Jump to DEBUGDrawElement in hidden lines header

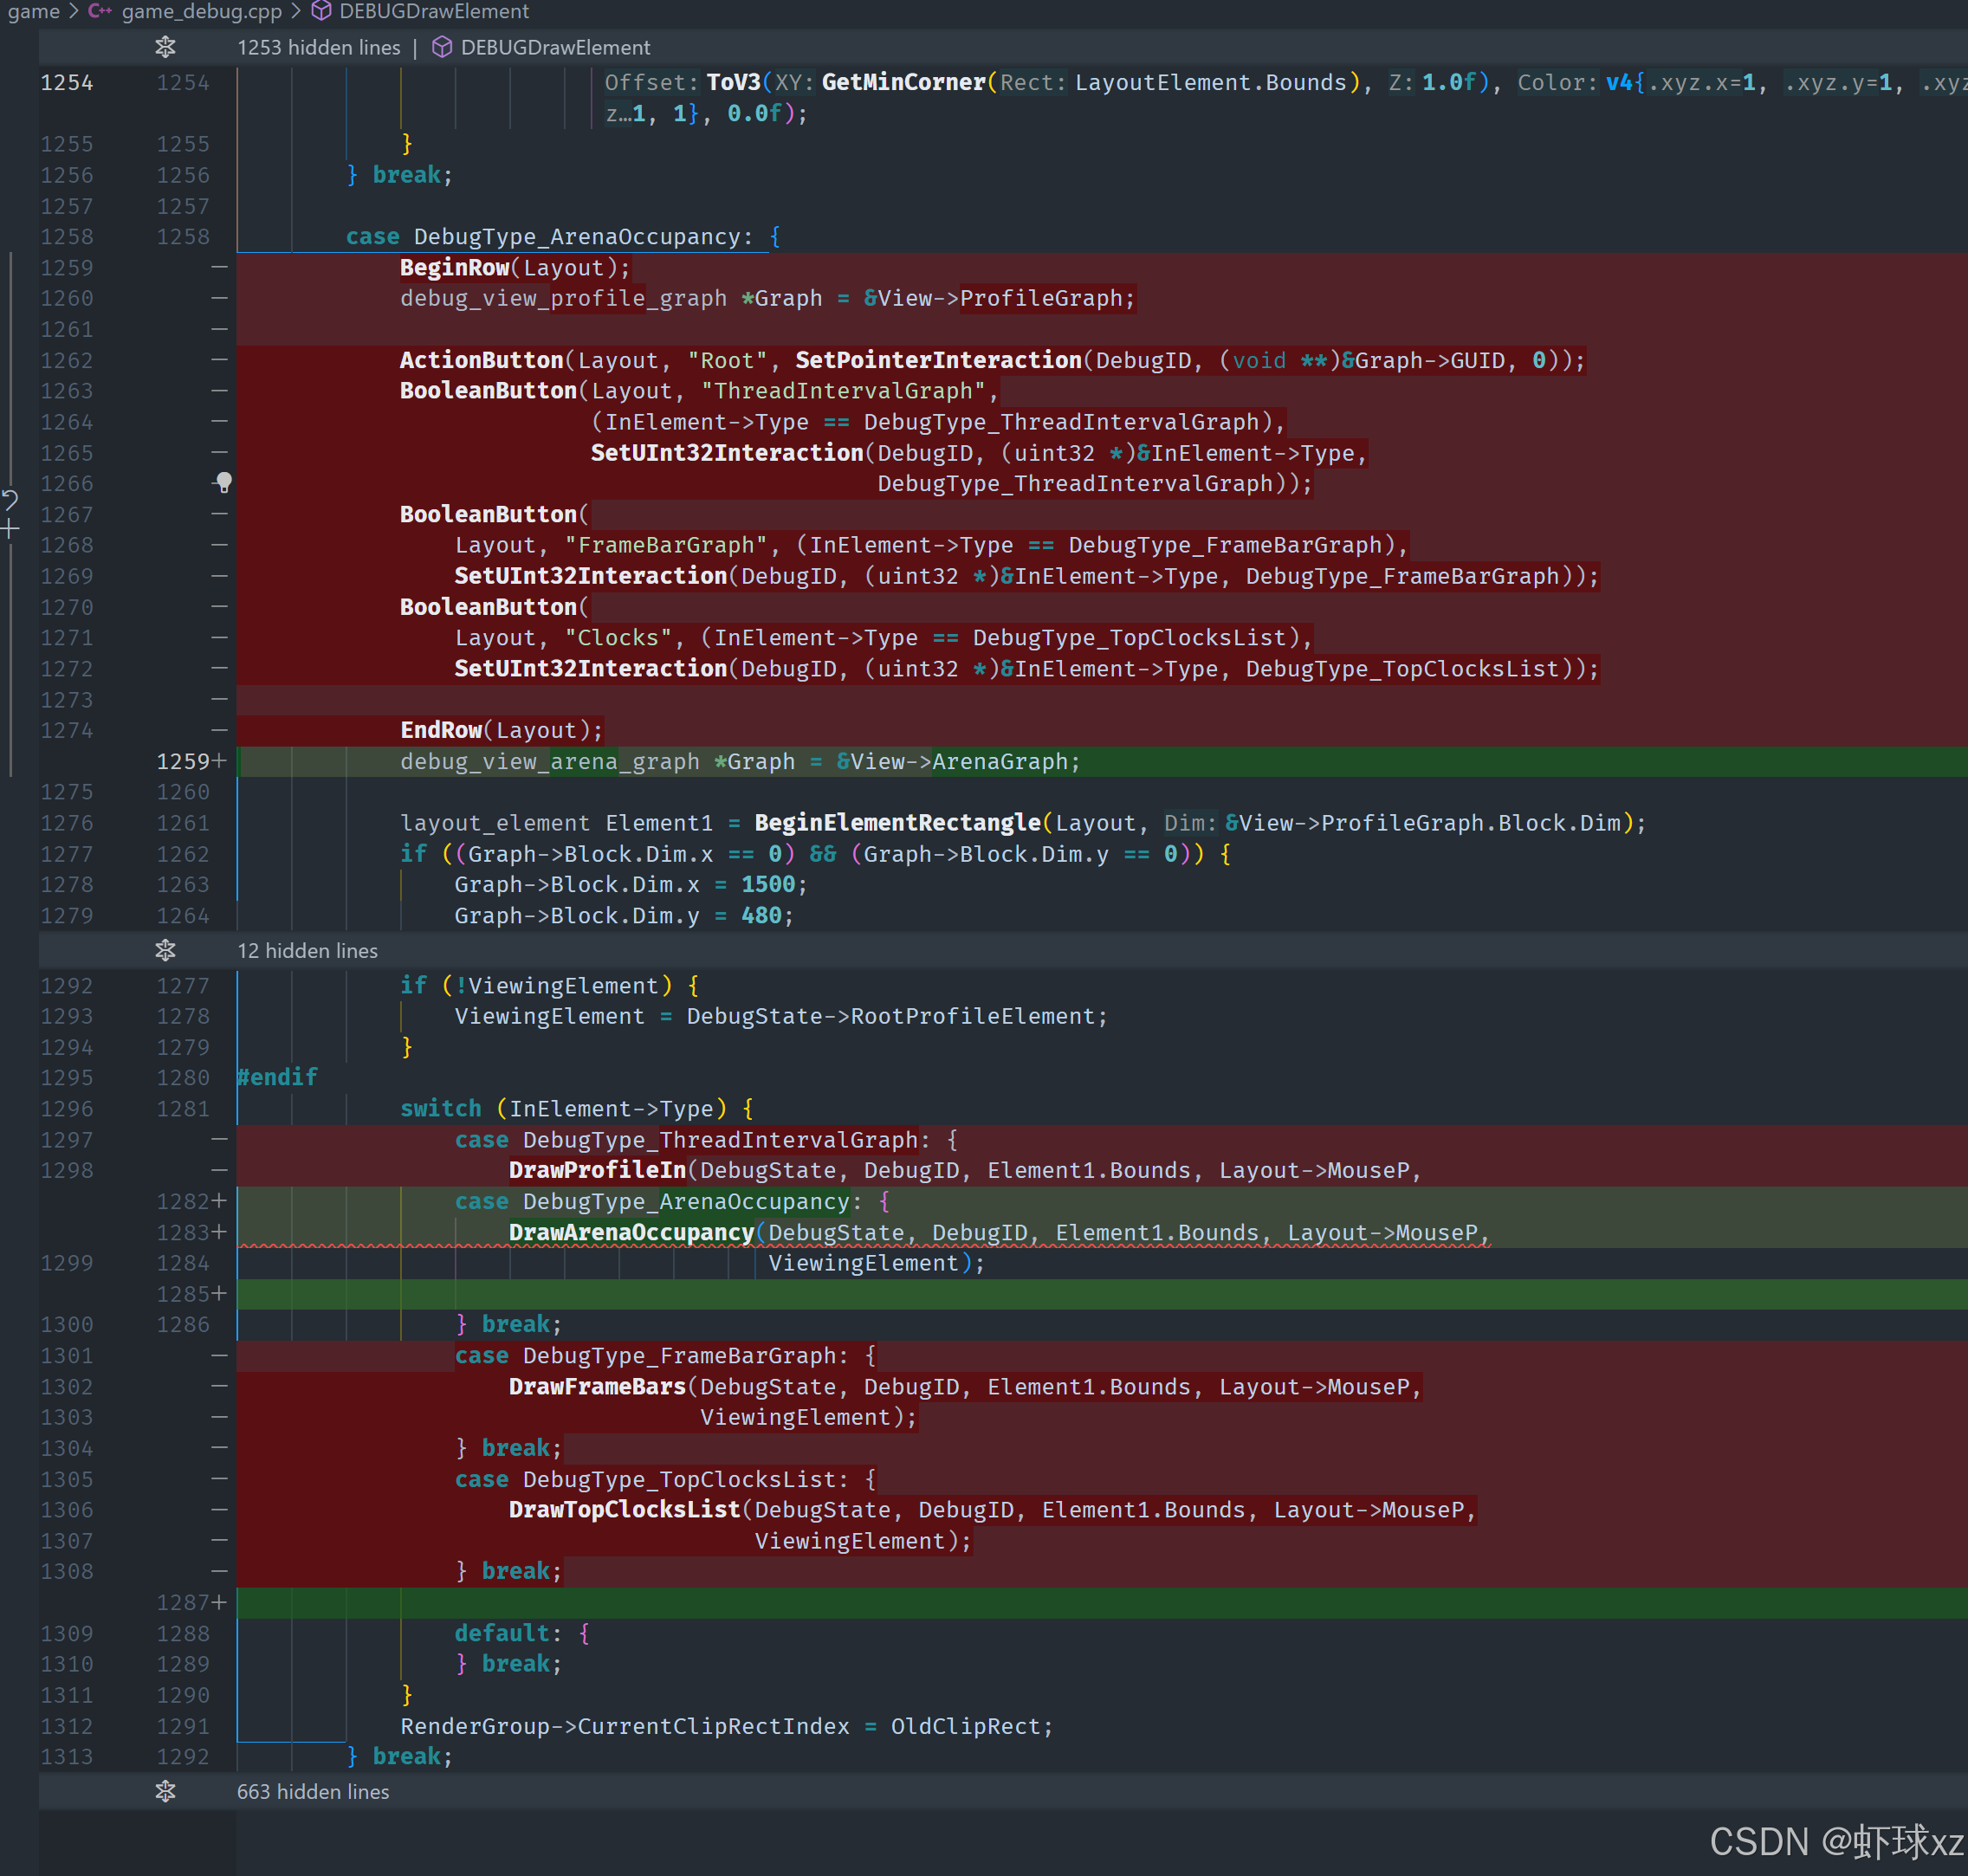point(554,47)
